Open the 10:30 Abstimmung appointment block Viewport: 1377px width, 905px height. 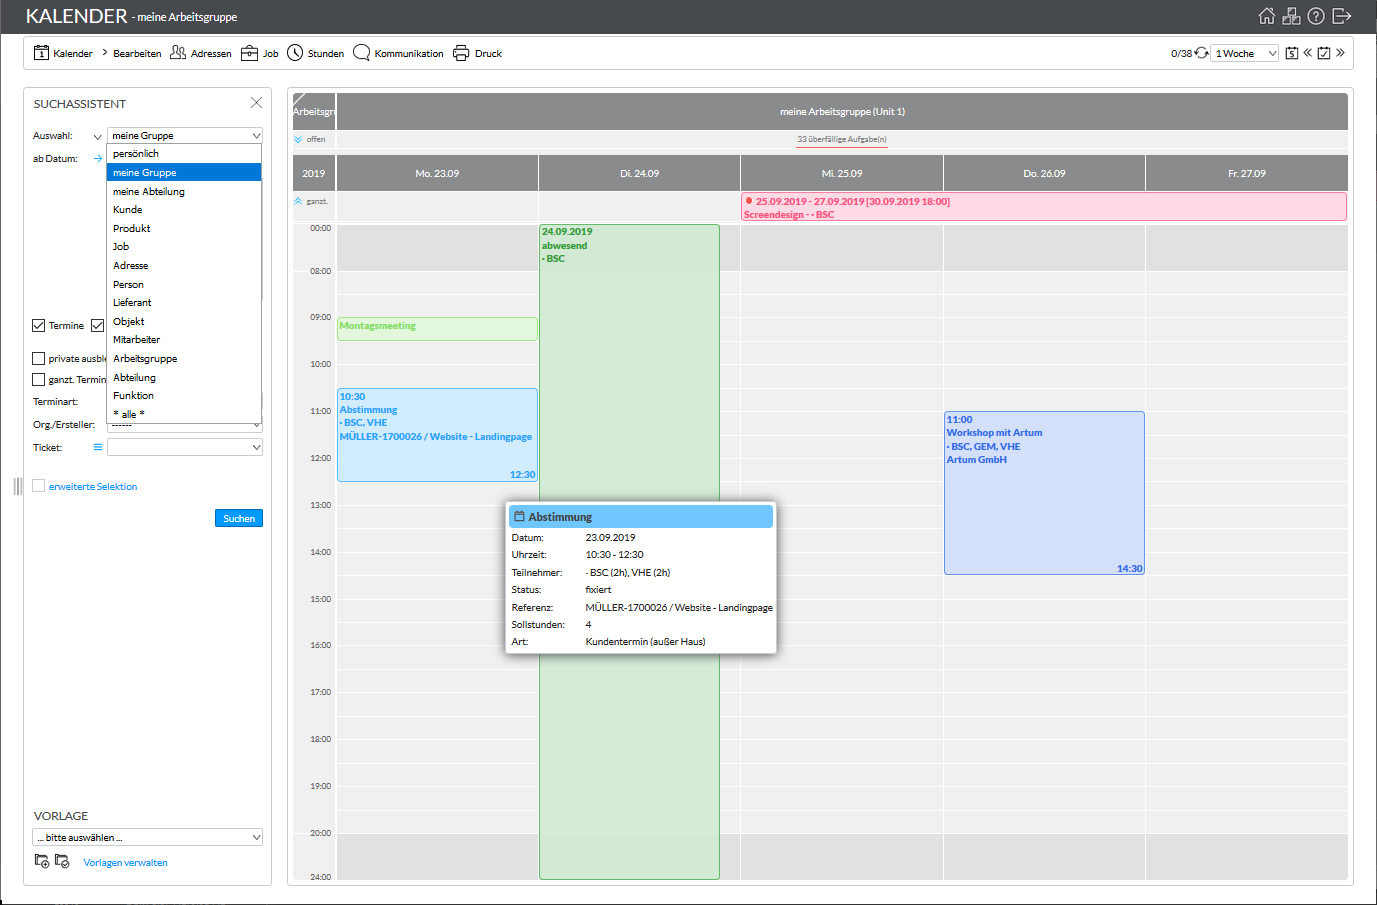coord(437,435)
